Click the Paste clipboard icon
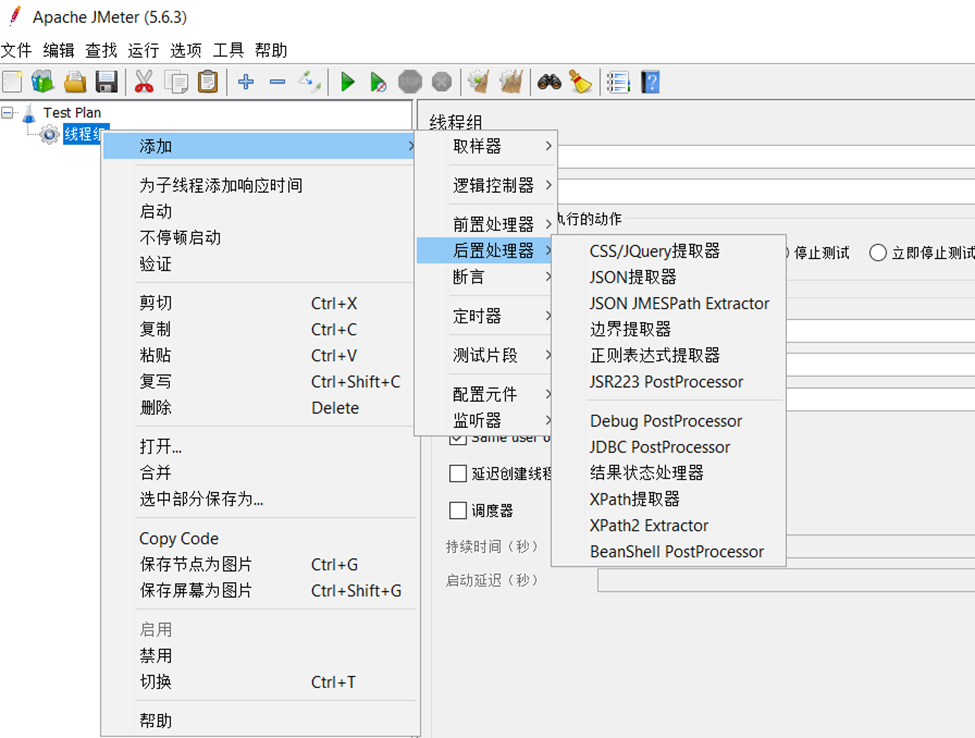 (x=208, y=81)
